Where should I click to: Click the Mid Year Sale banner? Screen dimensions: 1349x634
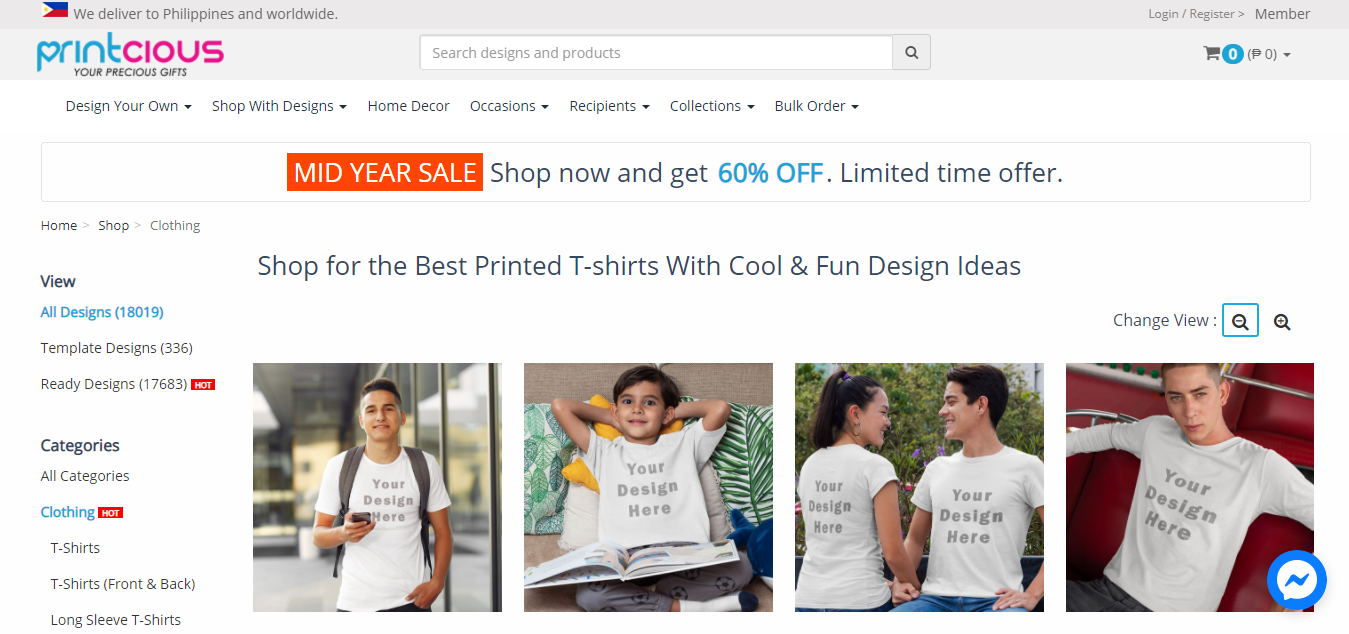pos(675,172)
